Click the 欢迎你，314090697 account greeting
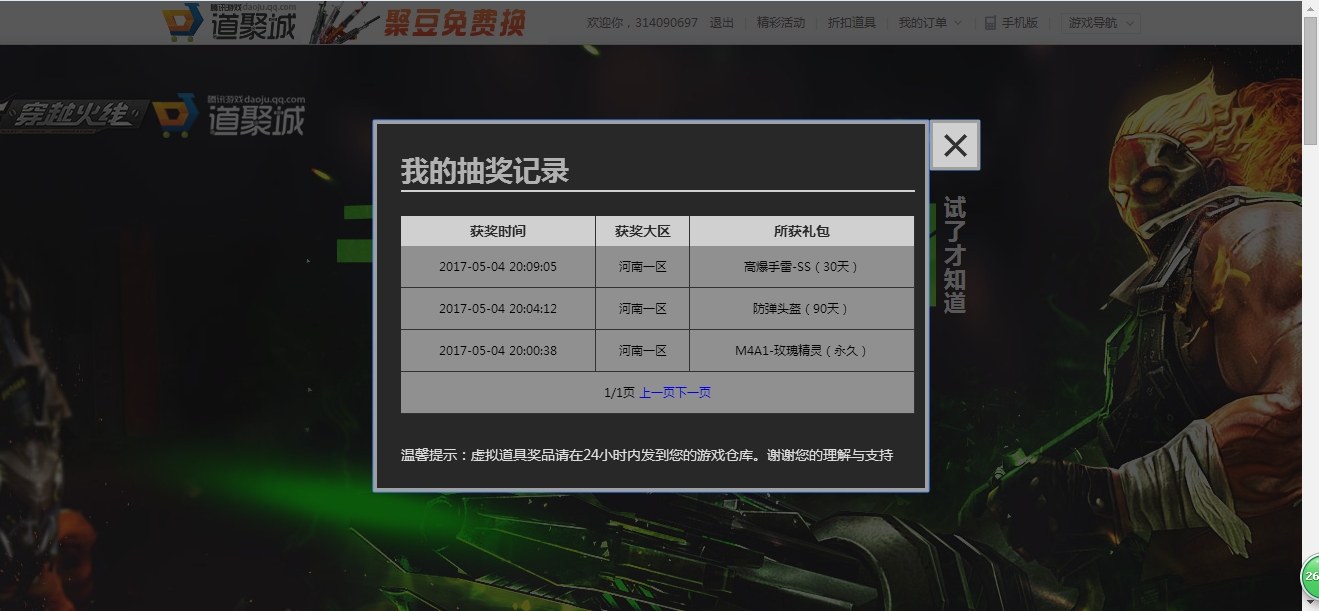 pos(642,22)
